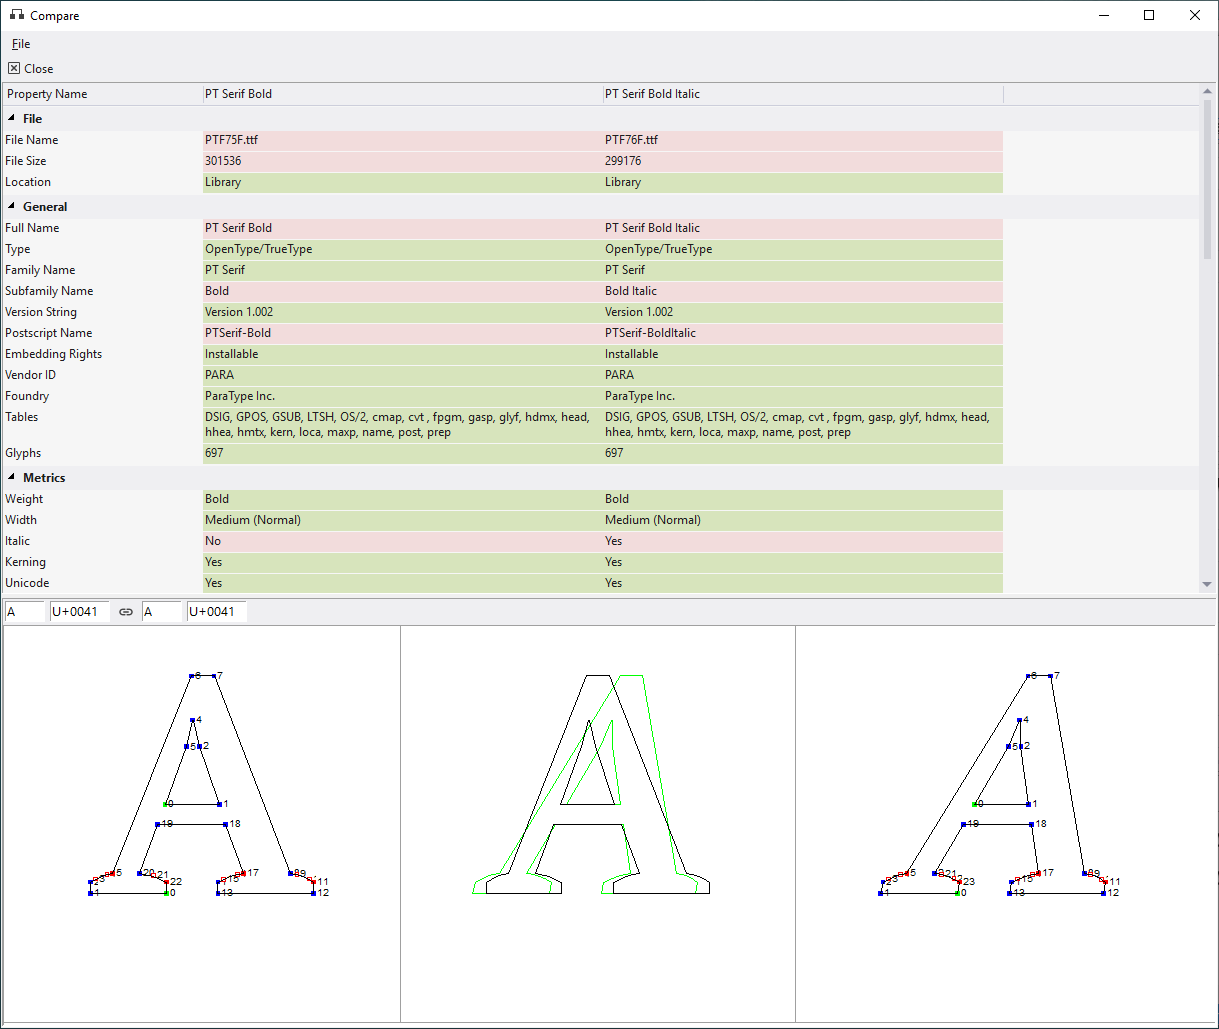Click the right glyph name input

pos(162,611)
